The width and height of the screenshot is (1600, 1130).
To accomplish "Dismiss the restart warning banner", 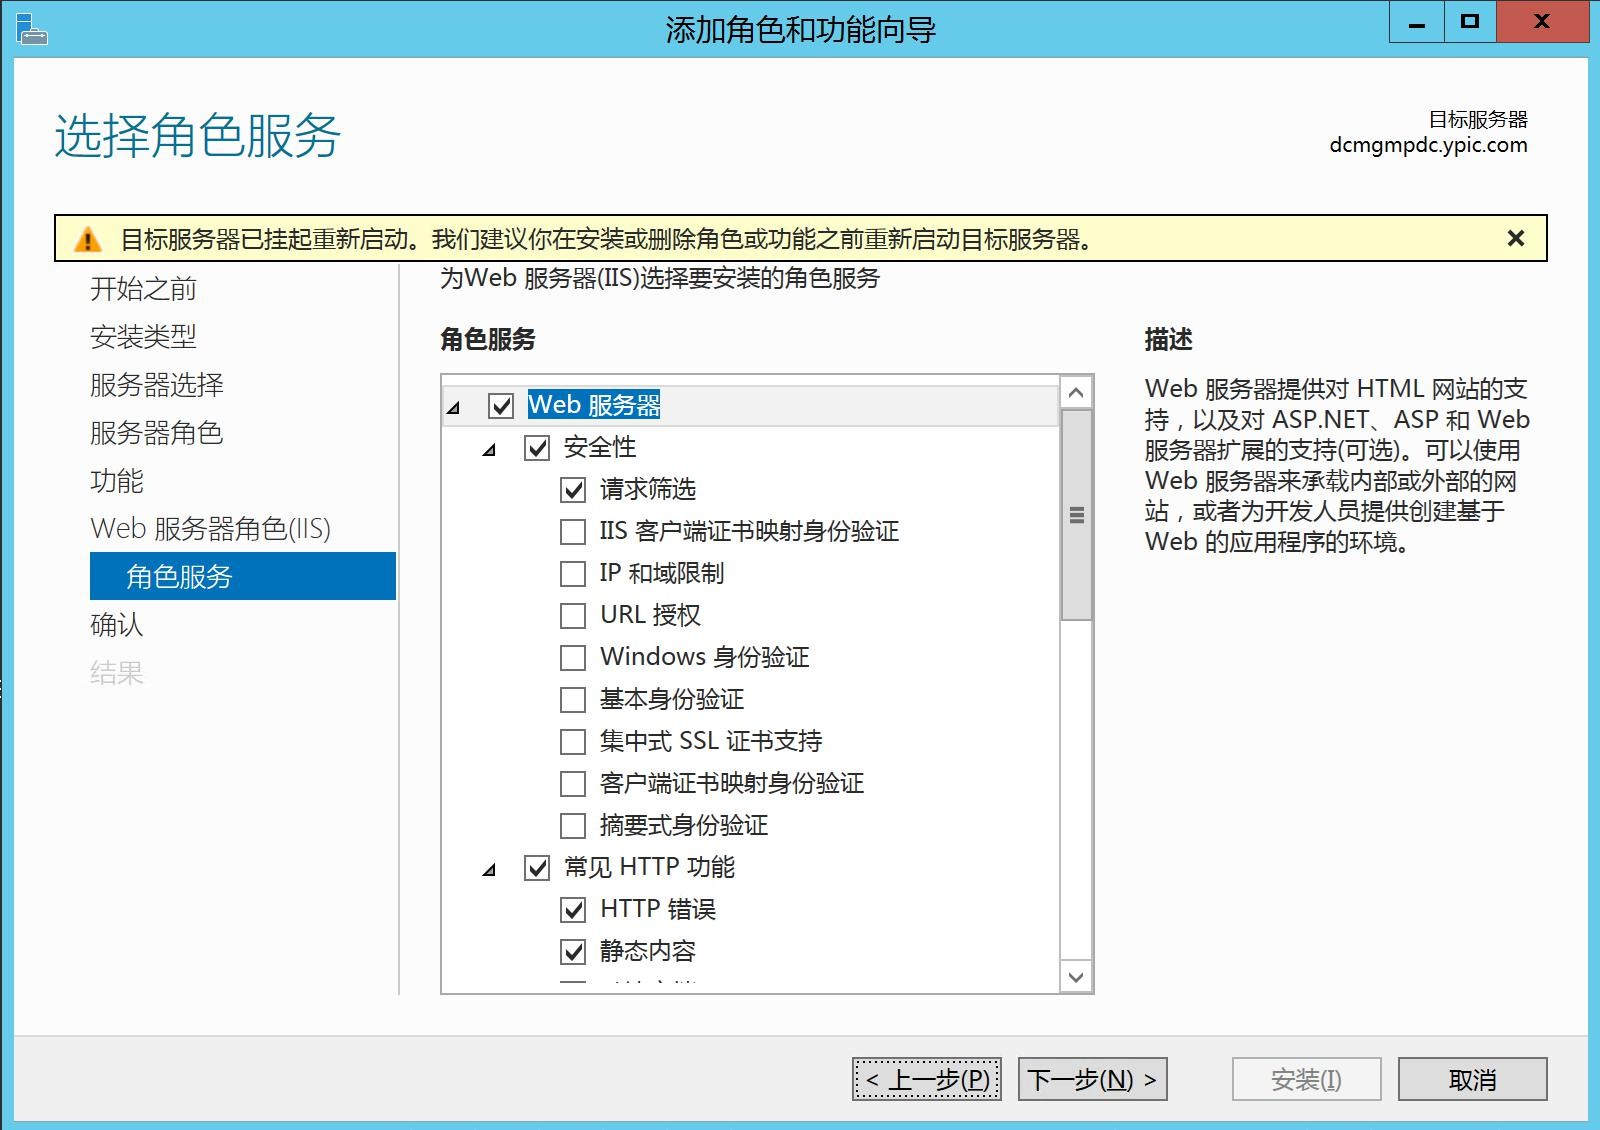I will 1515,239.
